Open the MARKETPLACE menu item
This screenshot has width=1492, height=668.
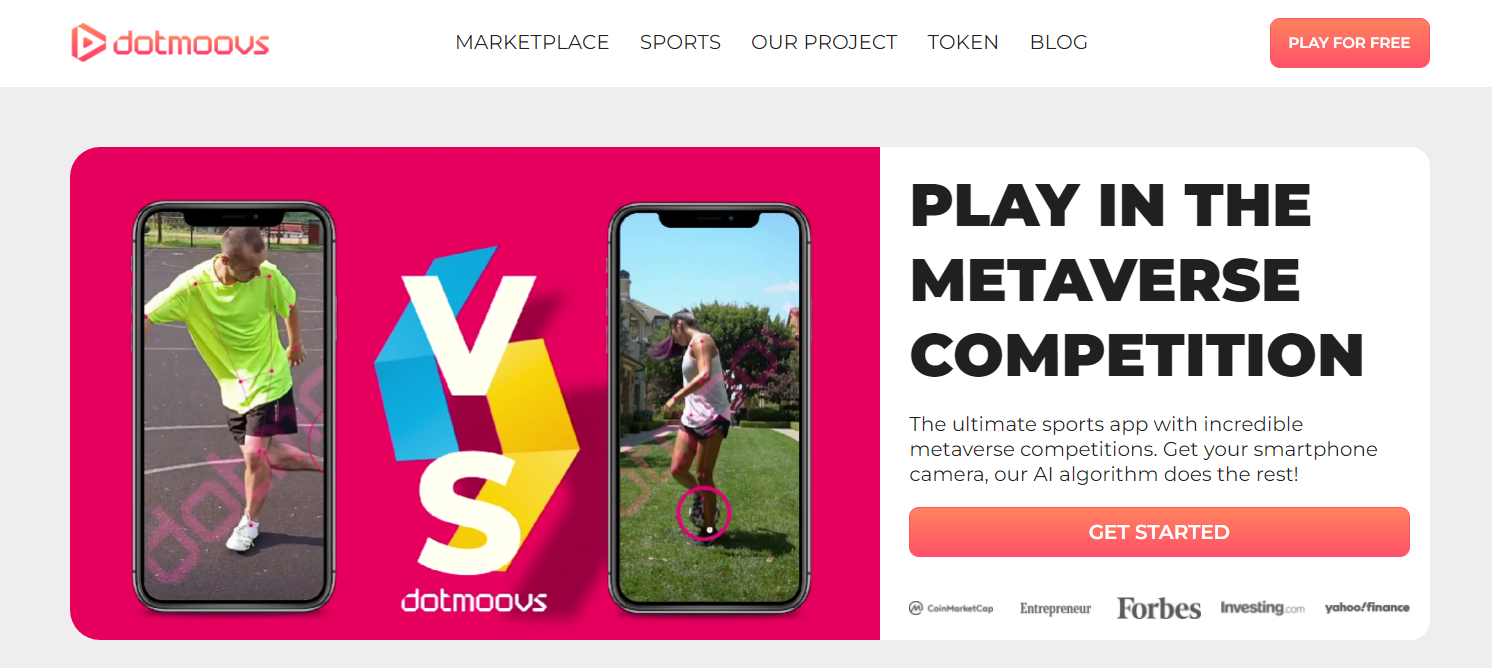(x=532, y=43)
